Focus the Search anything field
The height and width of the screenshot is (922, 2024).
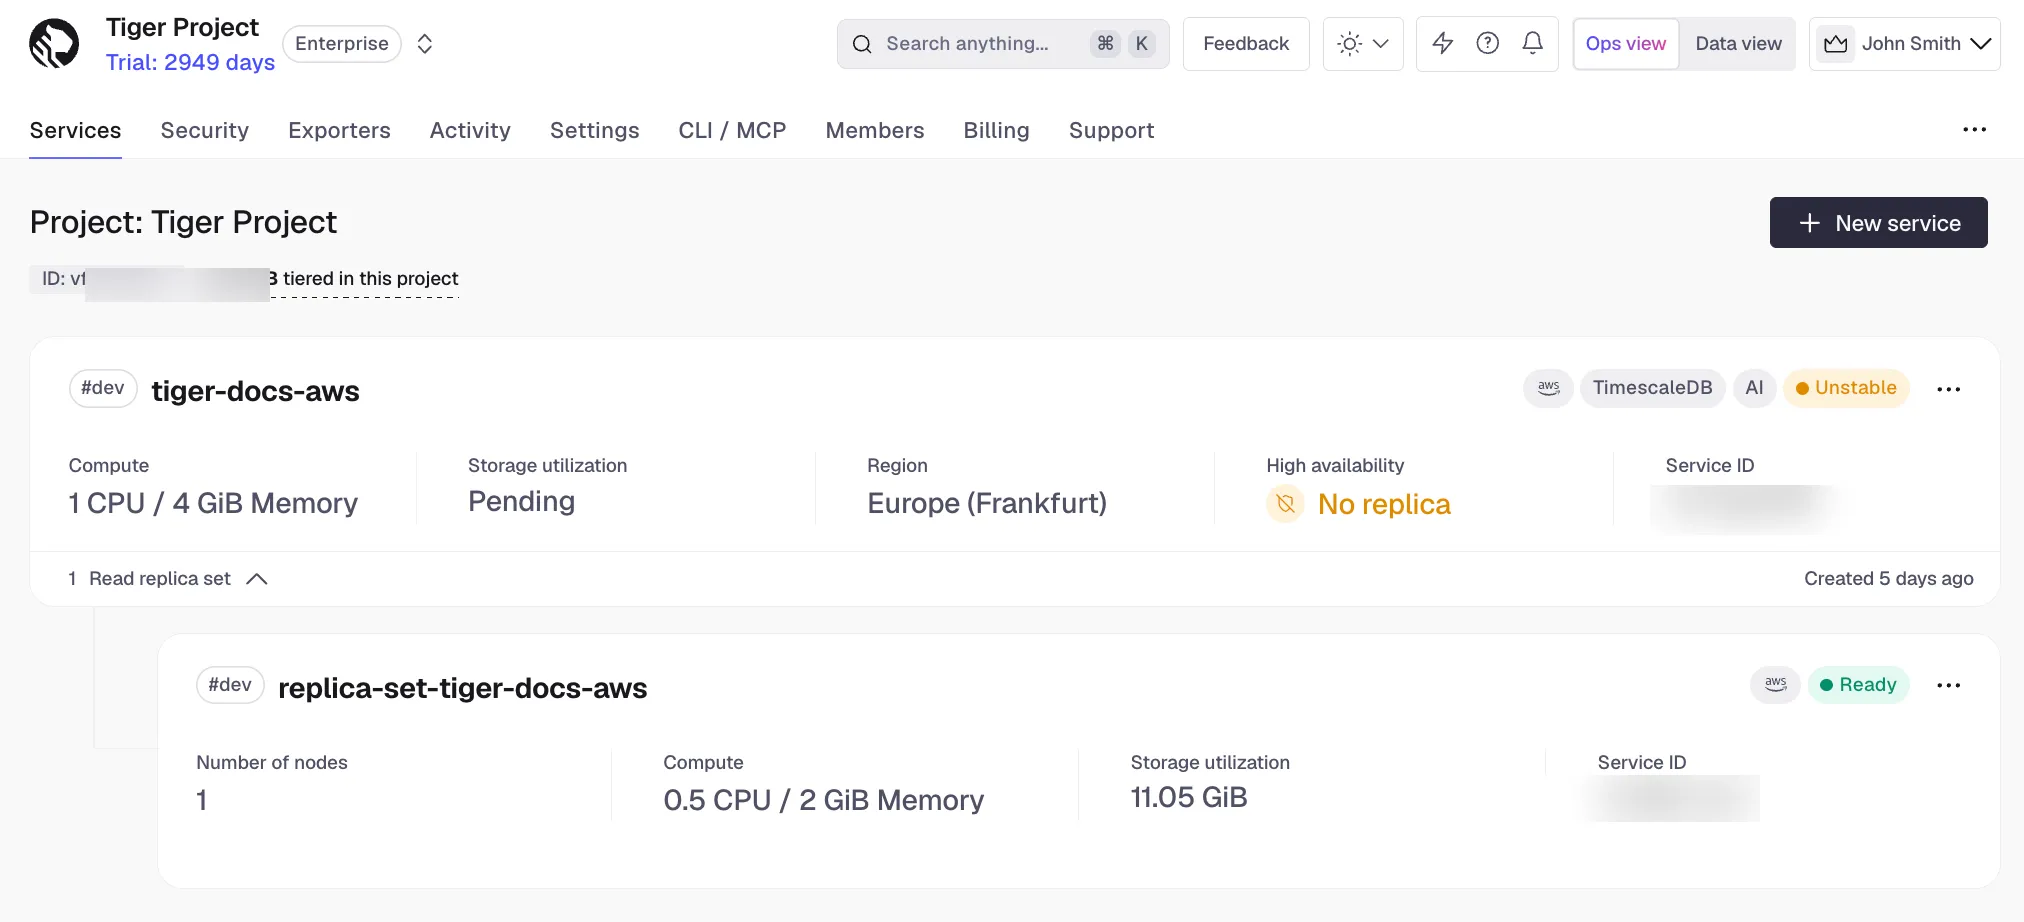[1003, 44]
